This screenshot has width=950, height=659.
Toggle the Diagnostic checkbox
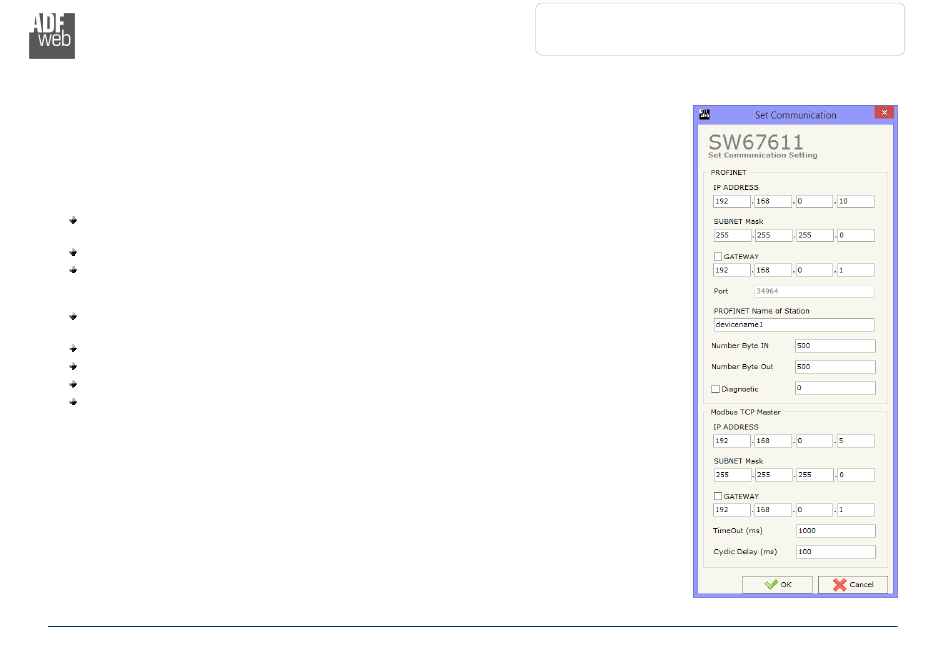[716, 389]
